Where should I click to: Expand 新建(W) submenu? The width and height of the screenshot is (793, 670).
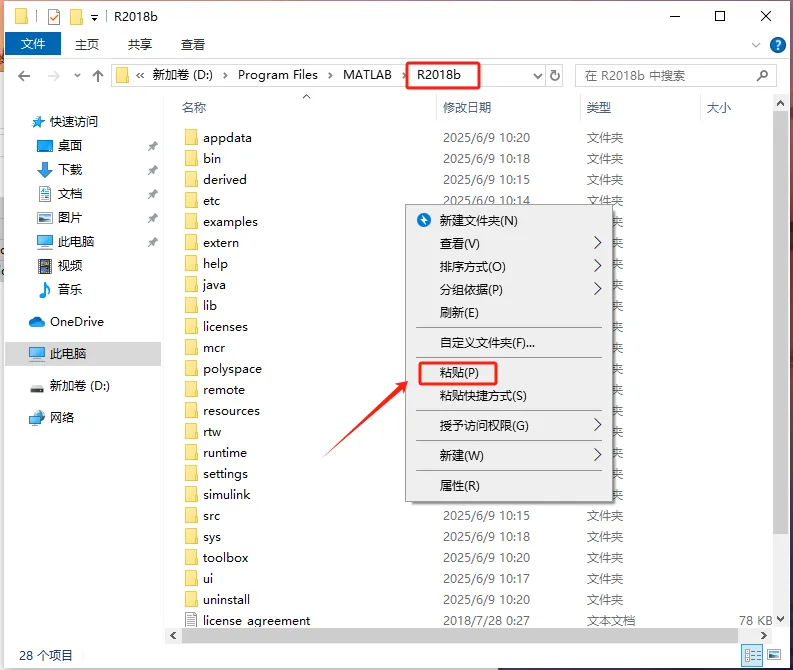click(x=598, y=455)
